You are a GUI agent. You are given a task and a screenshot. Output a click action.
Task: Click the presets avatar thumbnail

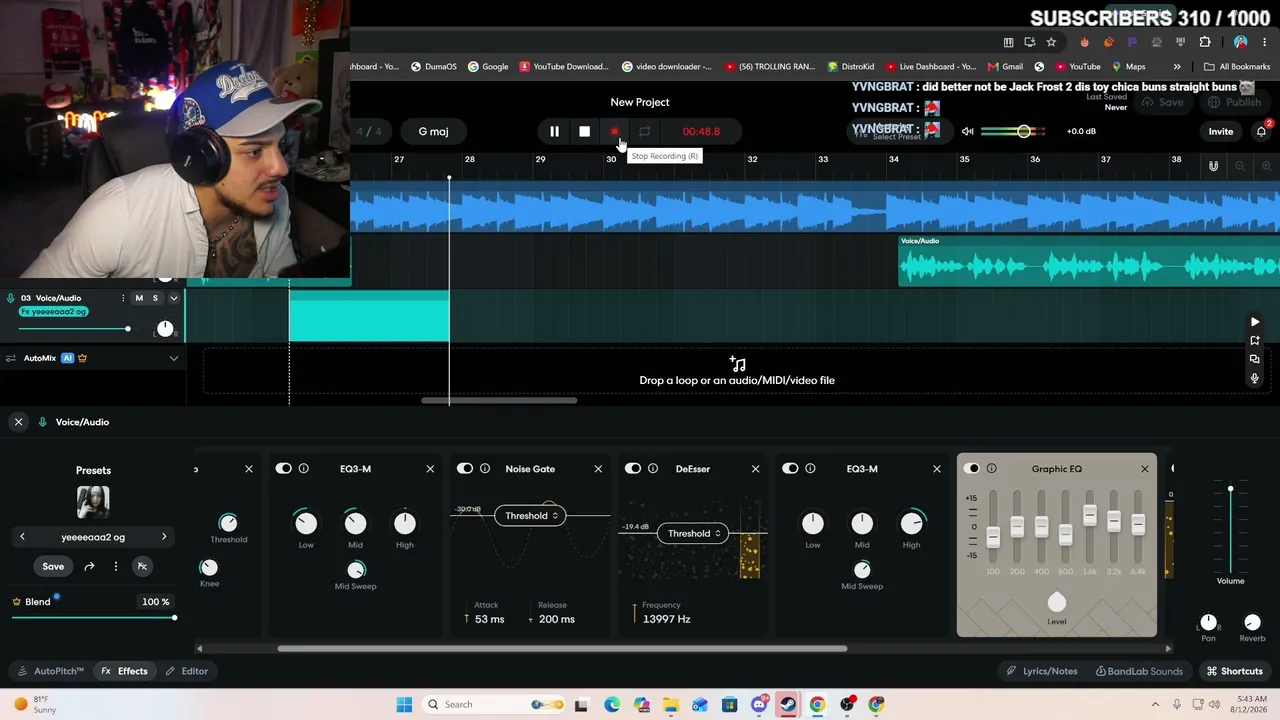[93, 502]
